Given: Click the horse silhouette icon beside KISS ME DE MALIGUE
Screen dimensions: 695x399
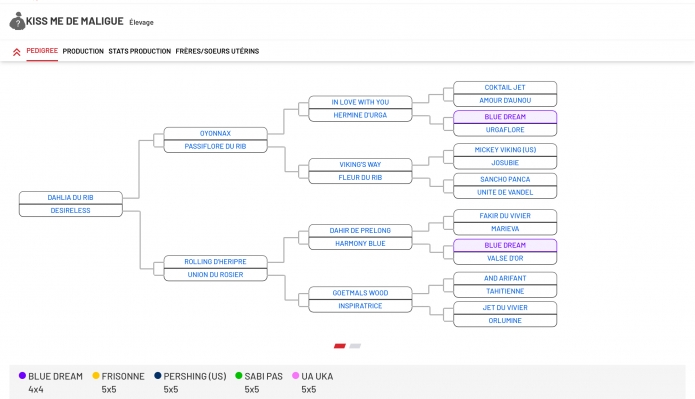Looking at the screenshot, I should 17,21.
